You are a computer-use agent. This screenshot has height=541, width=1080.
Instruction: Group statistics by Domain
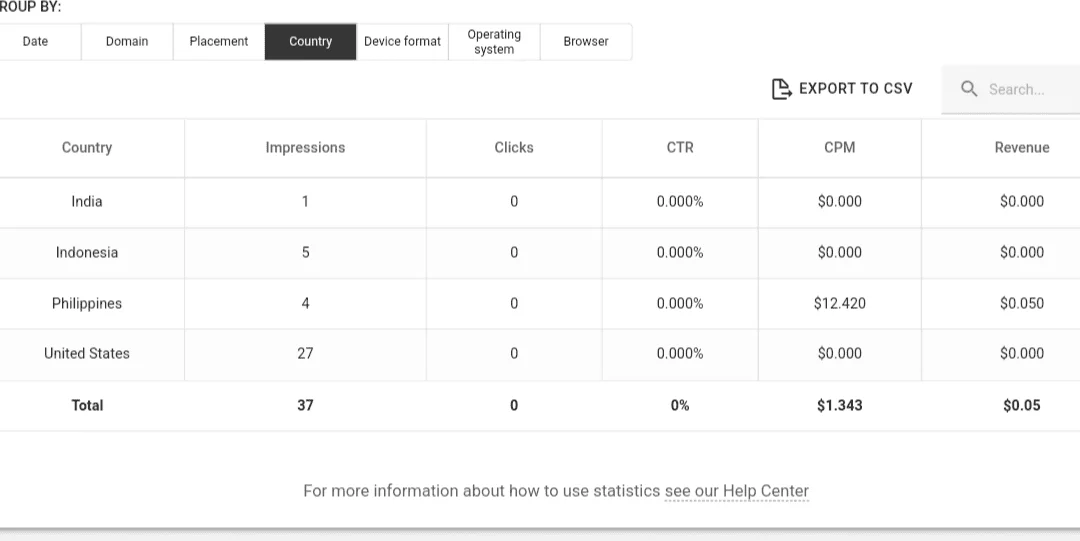tap(127, 41)
